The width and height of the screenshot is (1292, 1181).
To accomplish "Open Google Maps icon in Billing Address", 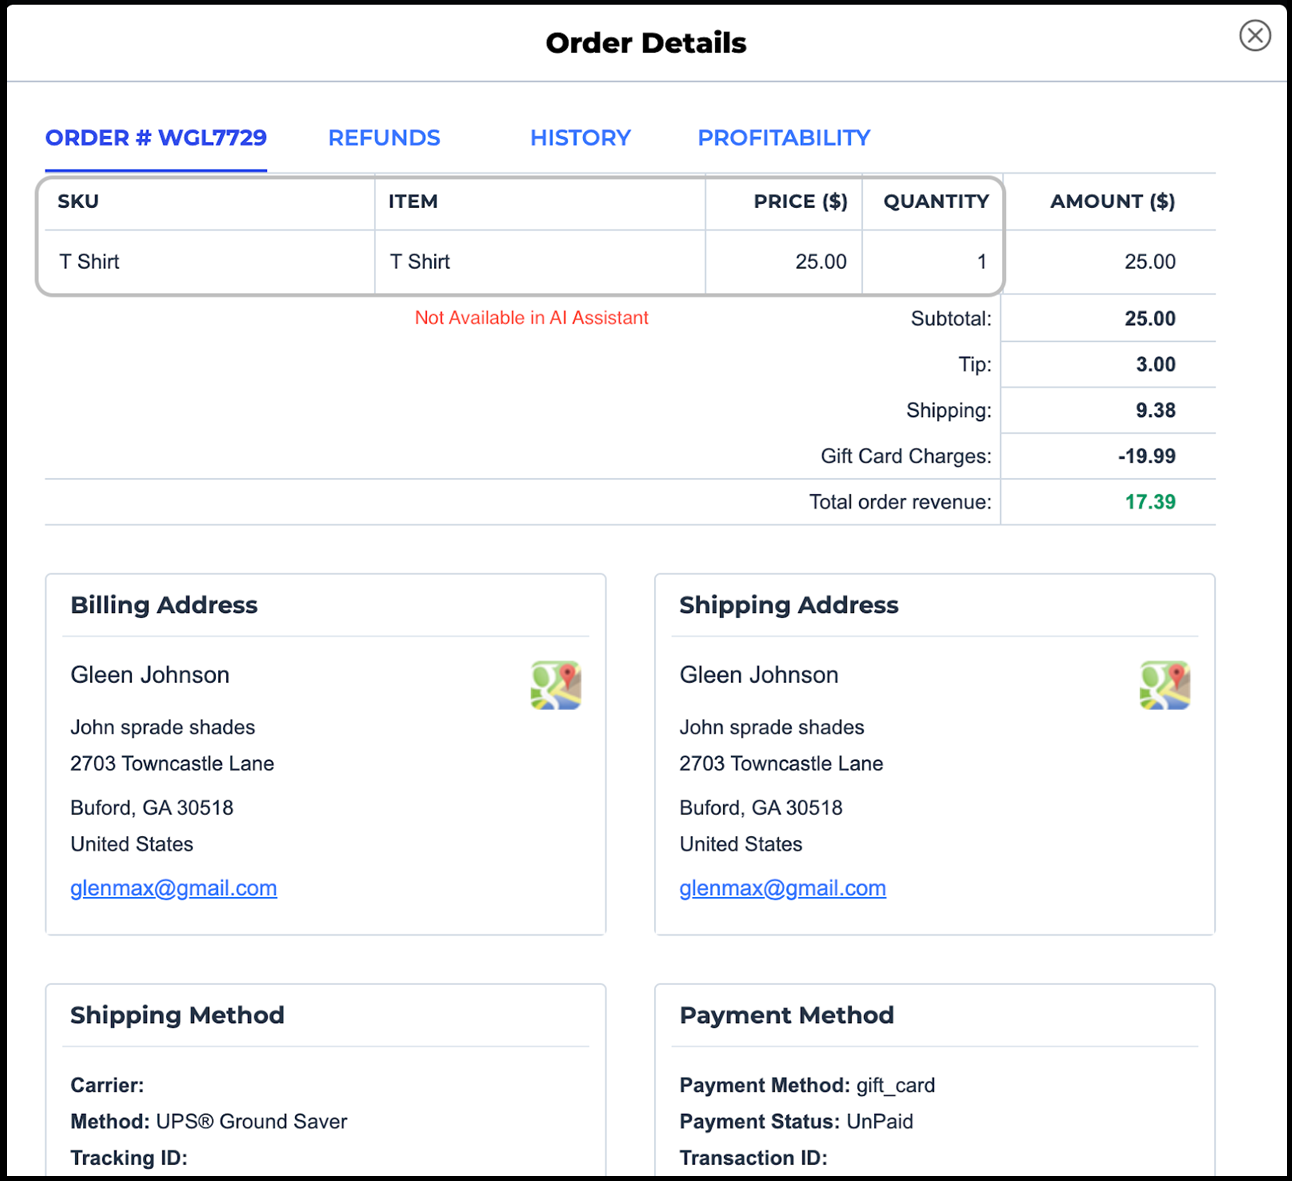I will click(556, 685).
